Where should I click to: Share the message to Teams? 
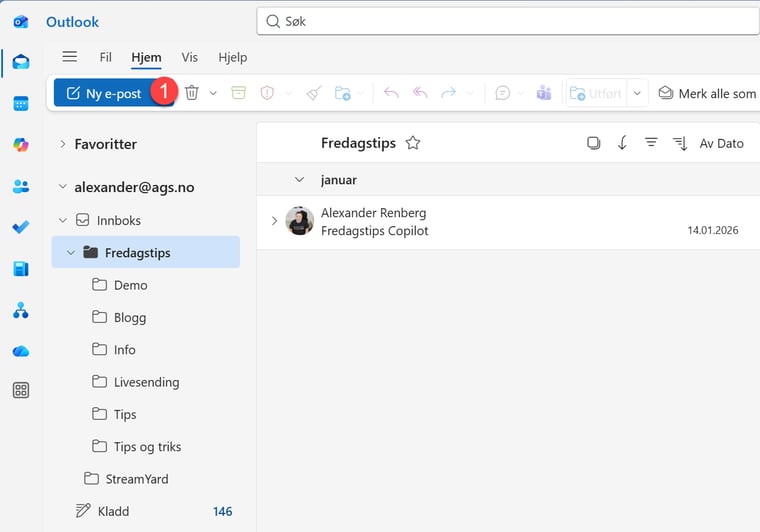point(544,93)
